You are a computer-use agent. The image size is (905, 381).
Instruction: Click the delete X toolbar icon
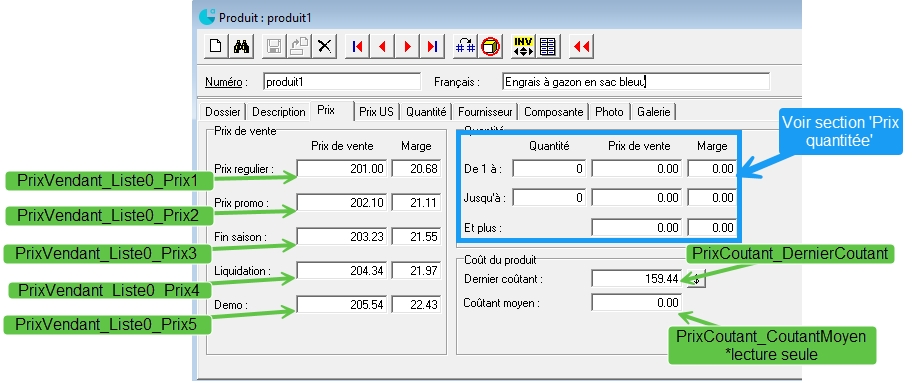324,47
